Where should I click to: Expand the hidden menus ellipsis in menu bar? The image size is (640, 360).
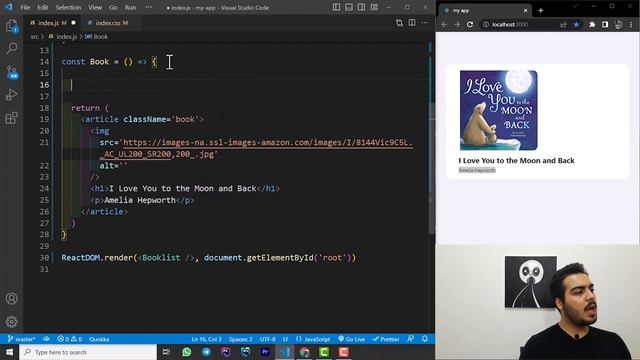pos(149,7)
